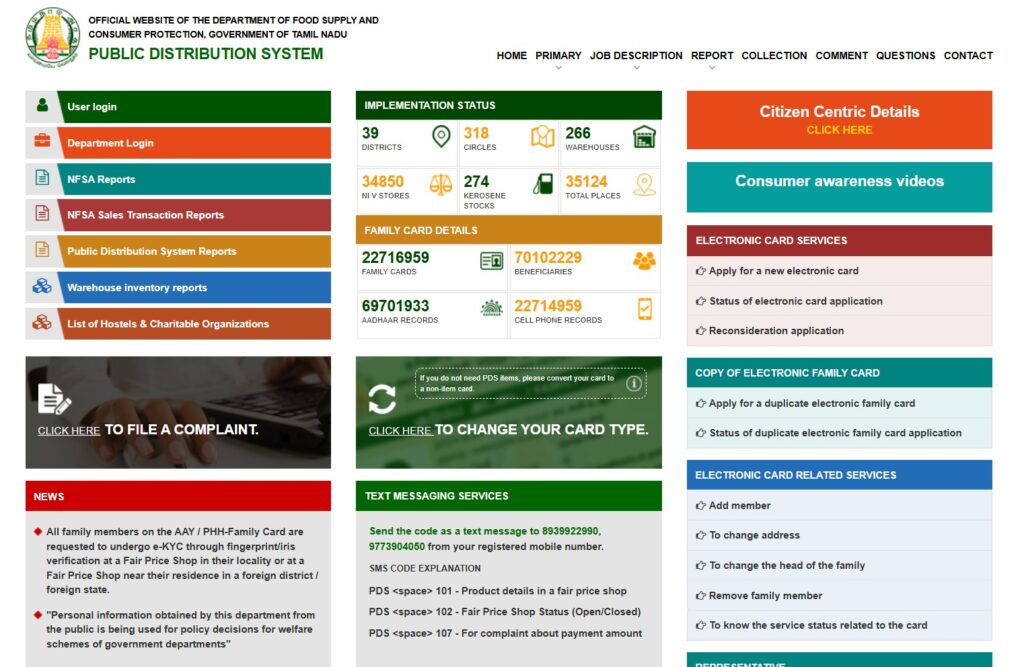This screenshot has height=667, width=1024.
Task: Select the warehouse building icon near 266 Warehouses
Action: click(644, 137)
